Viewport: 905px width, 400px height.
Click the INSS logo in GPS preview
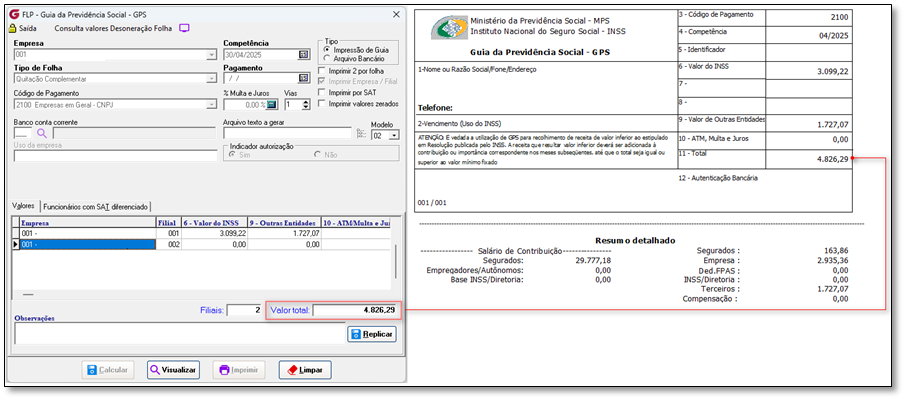[x=449, y=28]
